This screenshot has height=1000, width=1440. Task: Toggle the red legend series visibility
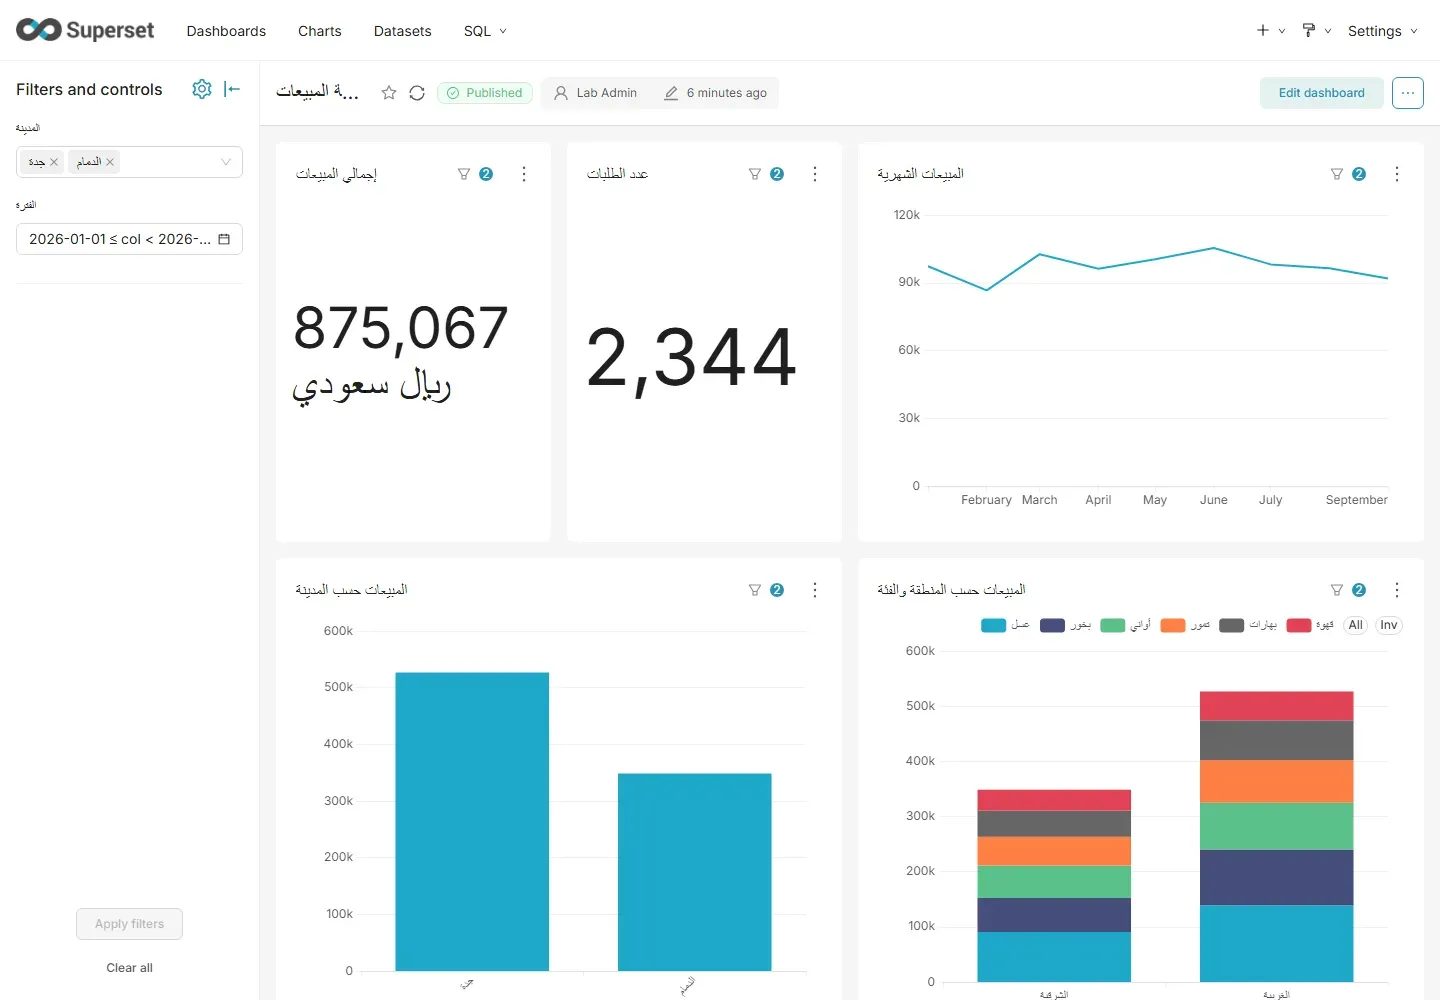(x=1311, y=625)
